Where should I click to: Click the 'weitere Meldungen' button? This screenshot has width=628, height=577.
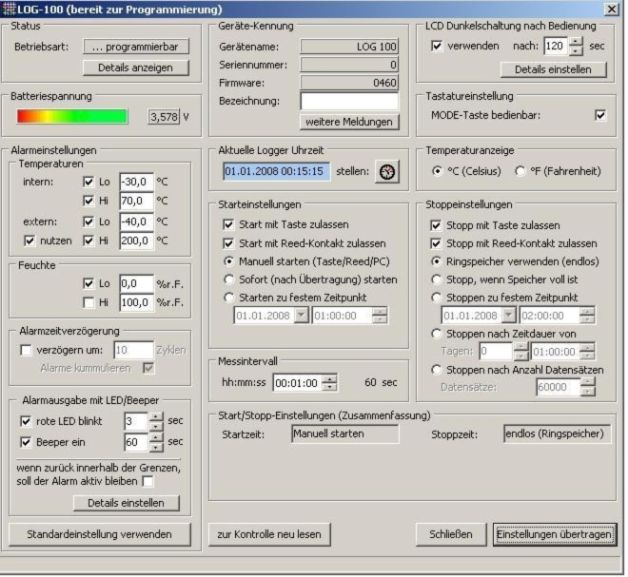pyautogui.click(x=349, y=122)
